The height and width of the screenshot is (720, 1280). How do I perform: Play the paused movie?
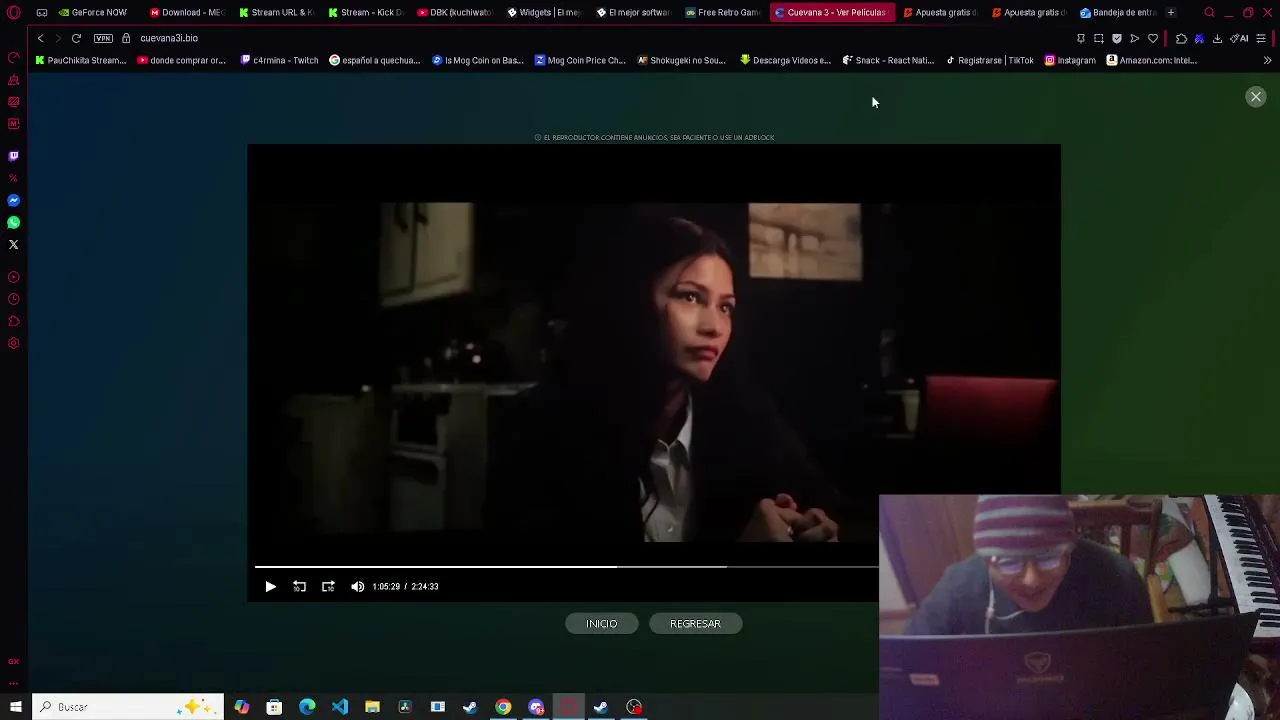coord(270,587)
